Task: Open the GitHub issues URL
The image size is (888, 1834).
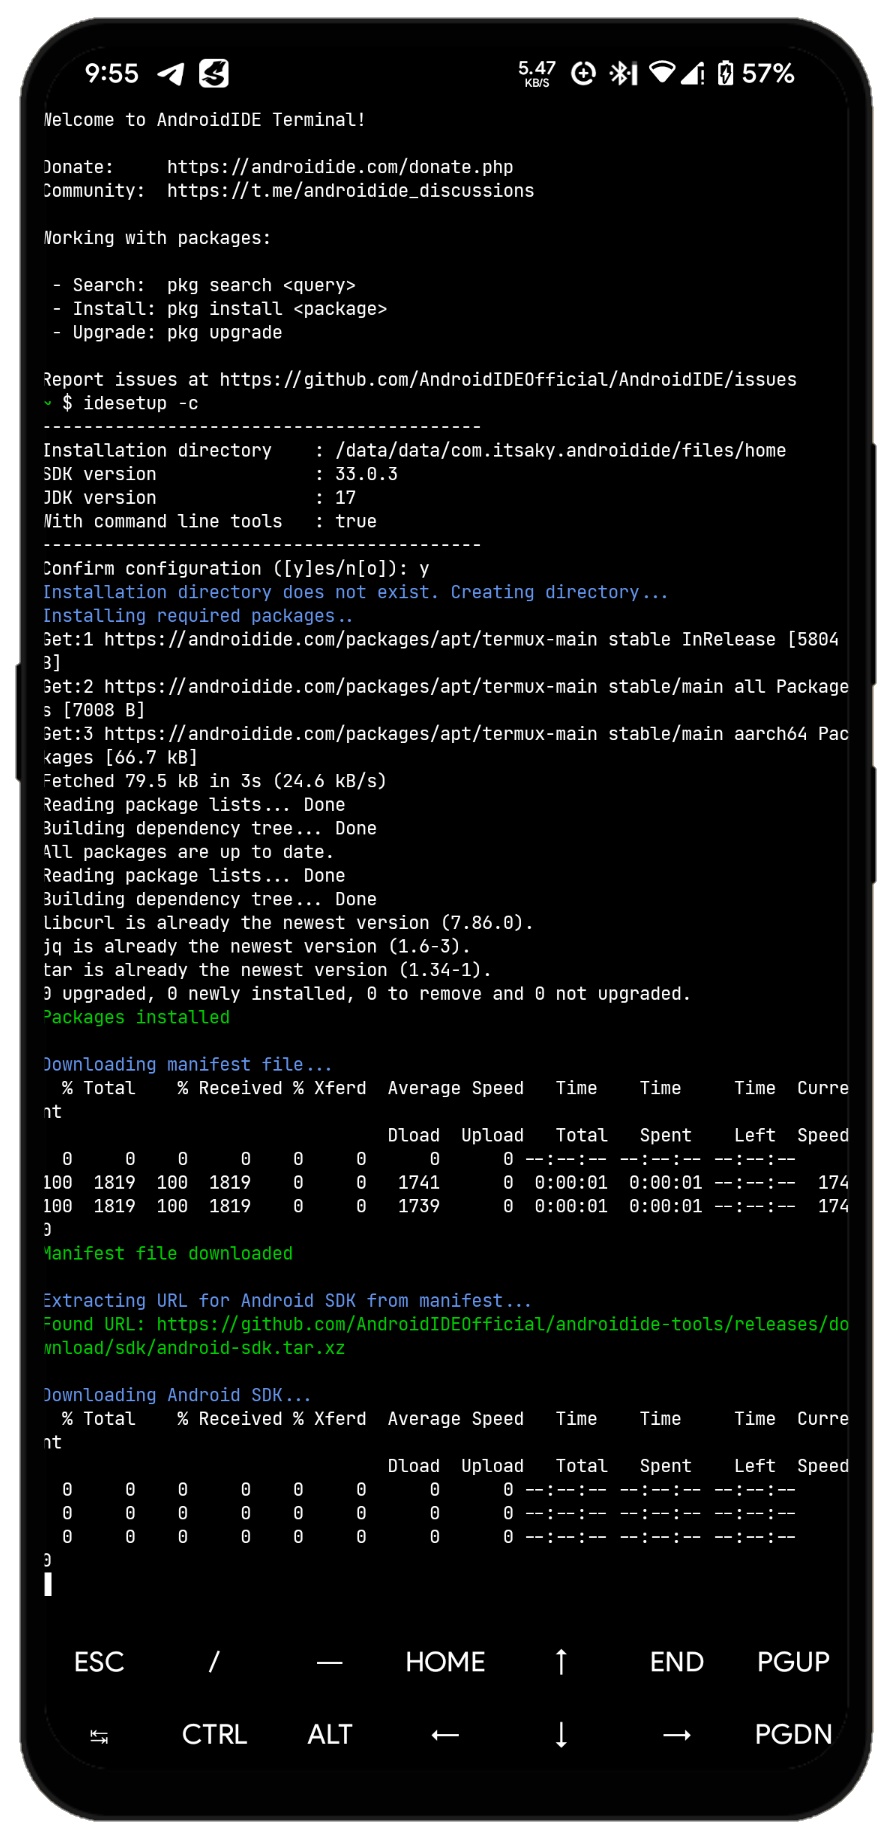Action: pyautogui.click(x=508, y=380)
